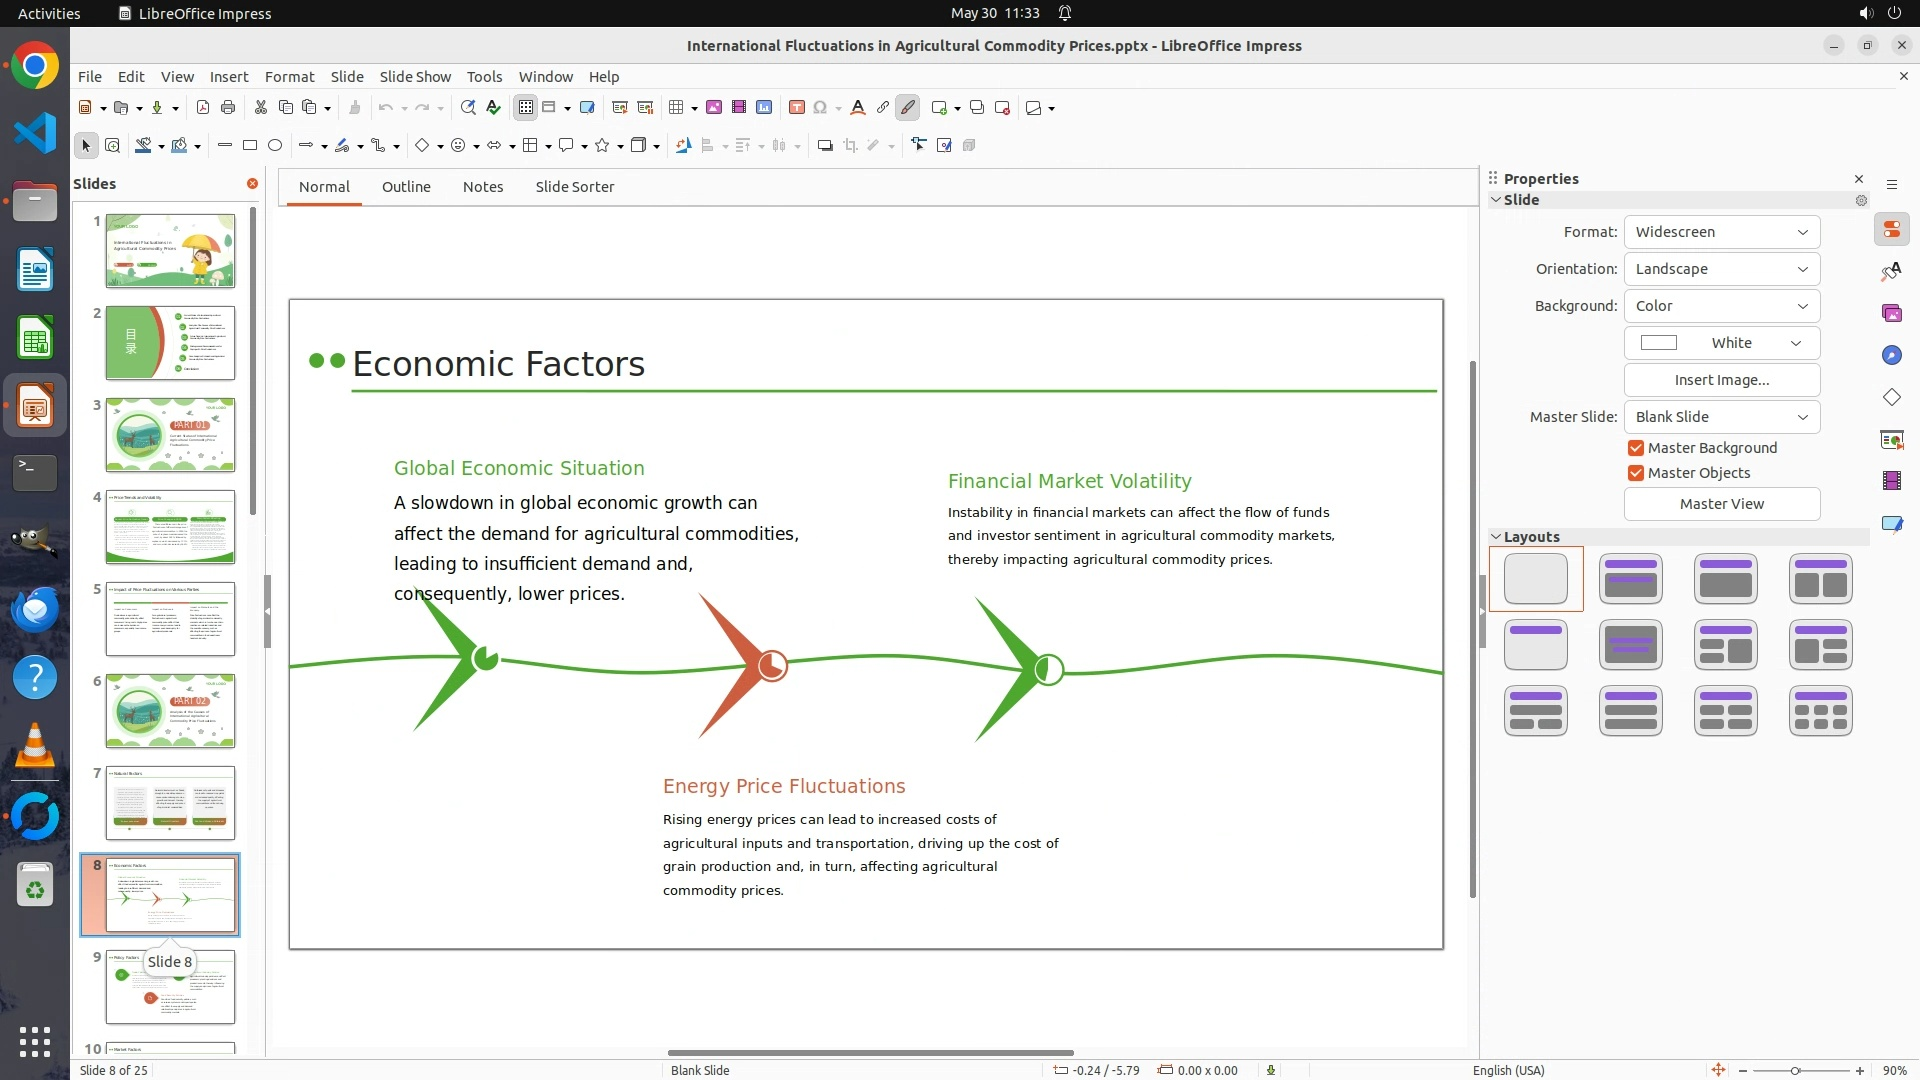Click the Insert Image... button

1721,380
